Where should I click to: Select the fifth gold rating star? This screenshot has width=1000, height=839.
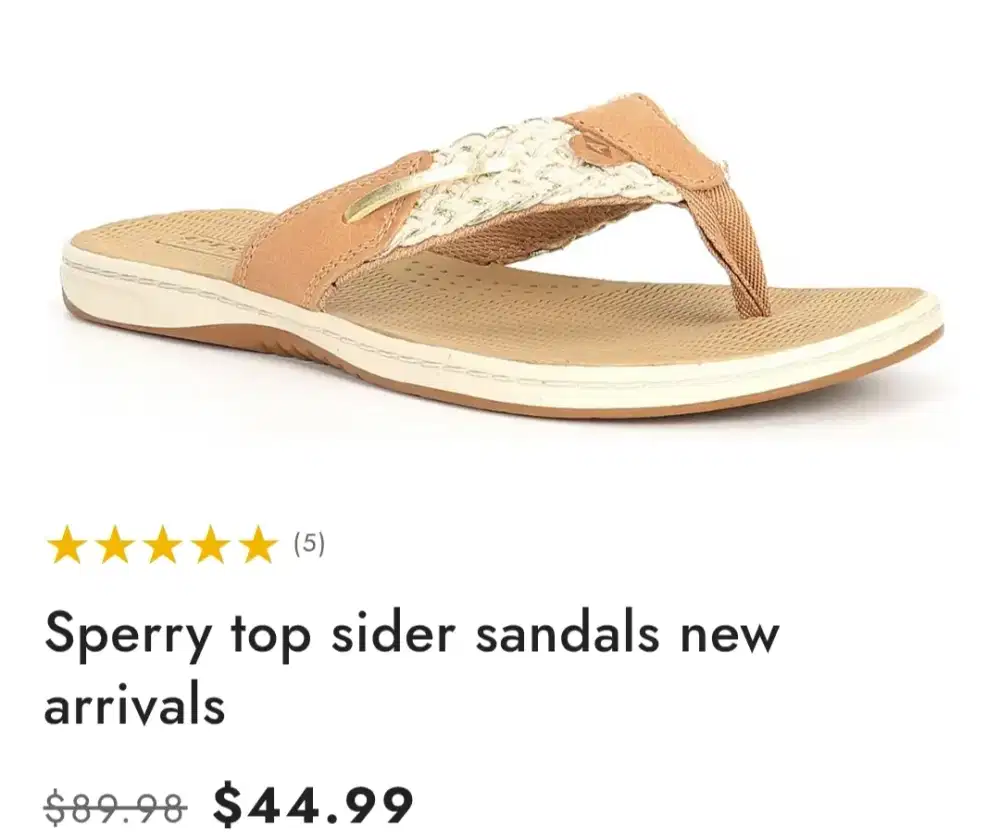(x=260, y=546)
